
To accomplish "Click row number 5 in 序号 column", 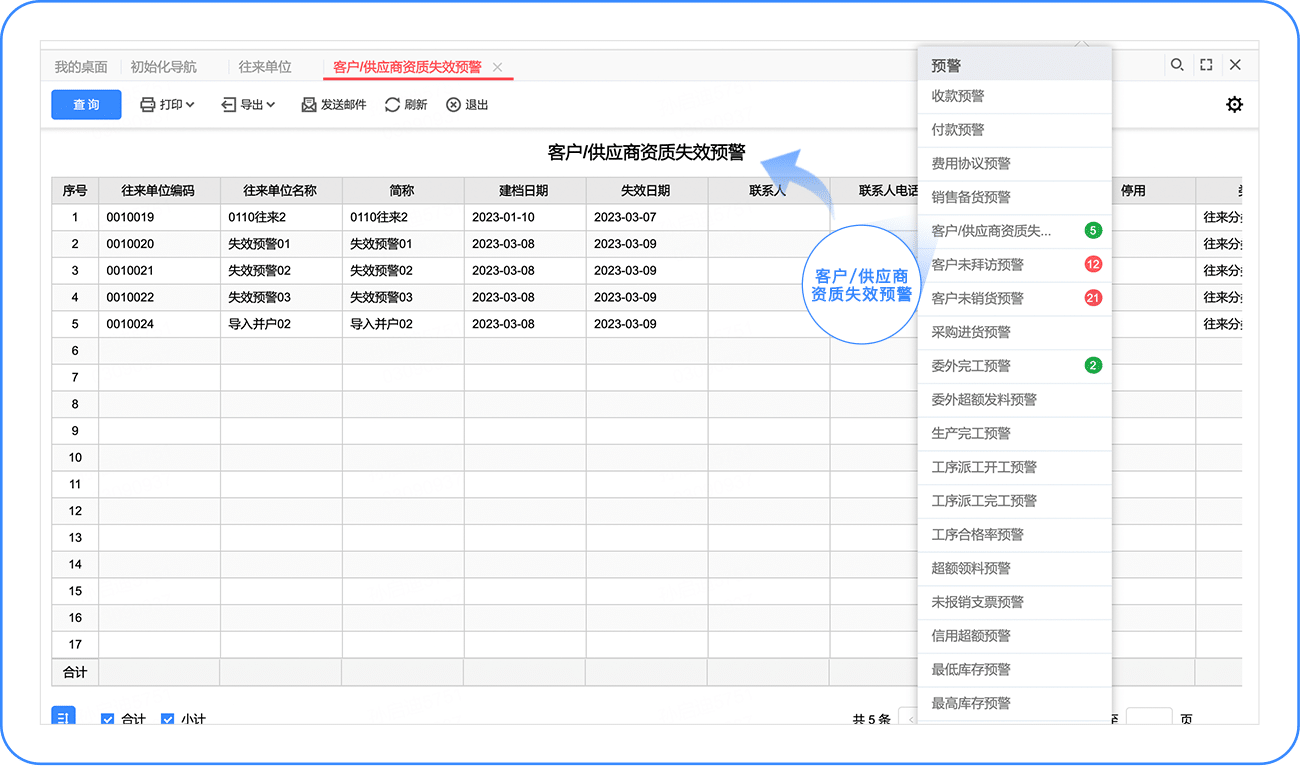I will coord(75,324).
